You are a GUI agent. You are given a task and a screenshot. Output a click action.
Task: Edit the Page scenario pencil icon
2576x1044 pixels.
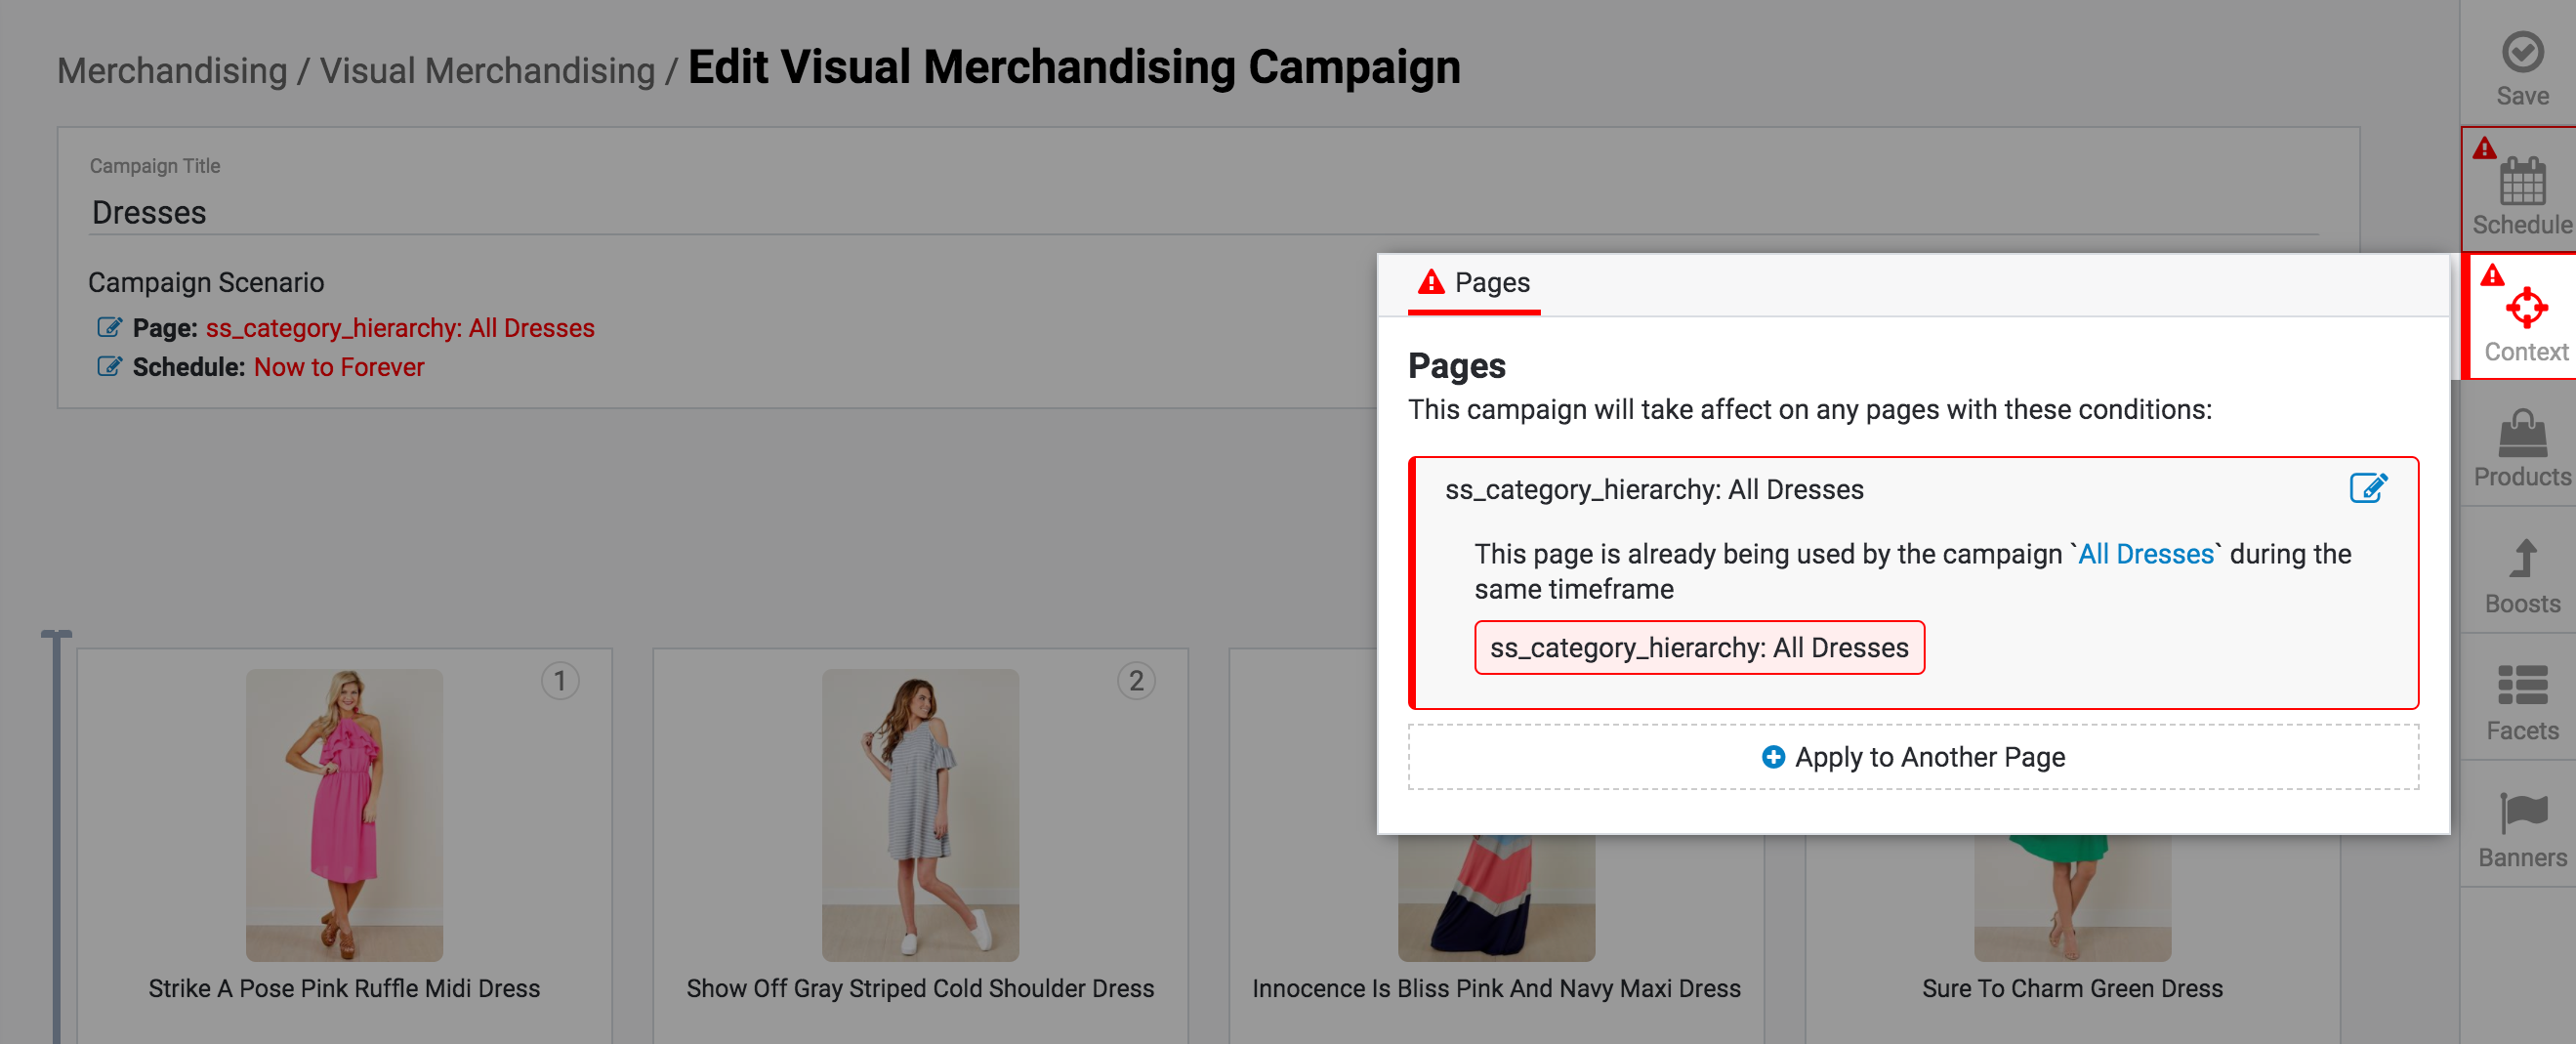click(109, 328)
